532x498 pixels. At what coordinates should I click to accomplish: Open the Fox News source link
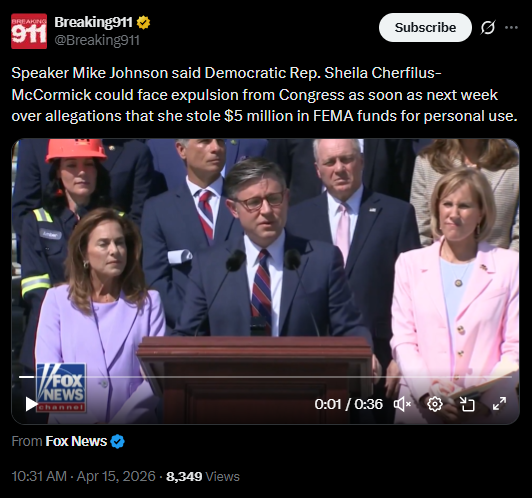pos(76,441)
